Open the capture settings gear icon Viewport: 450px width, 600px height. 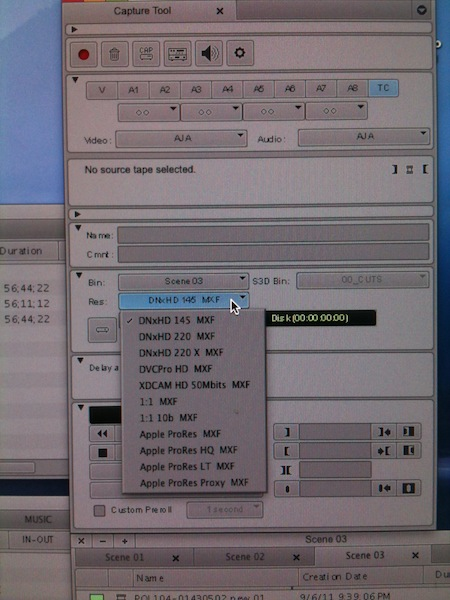(x=240, y=53)
